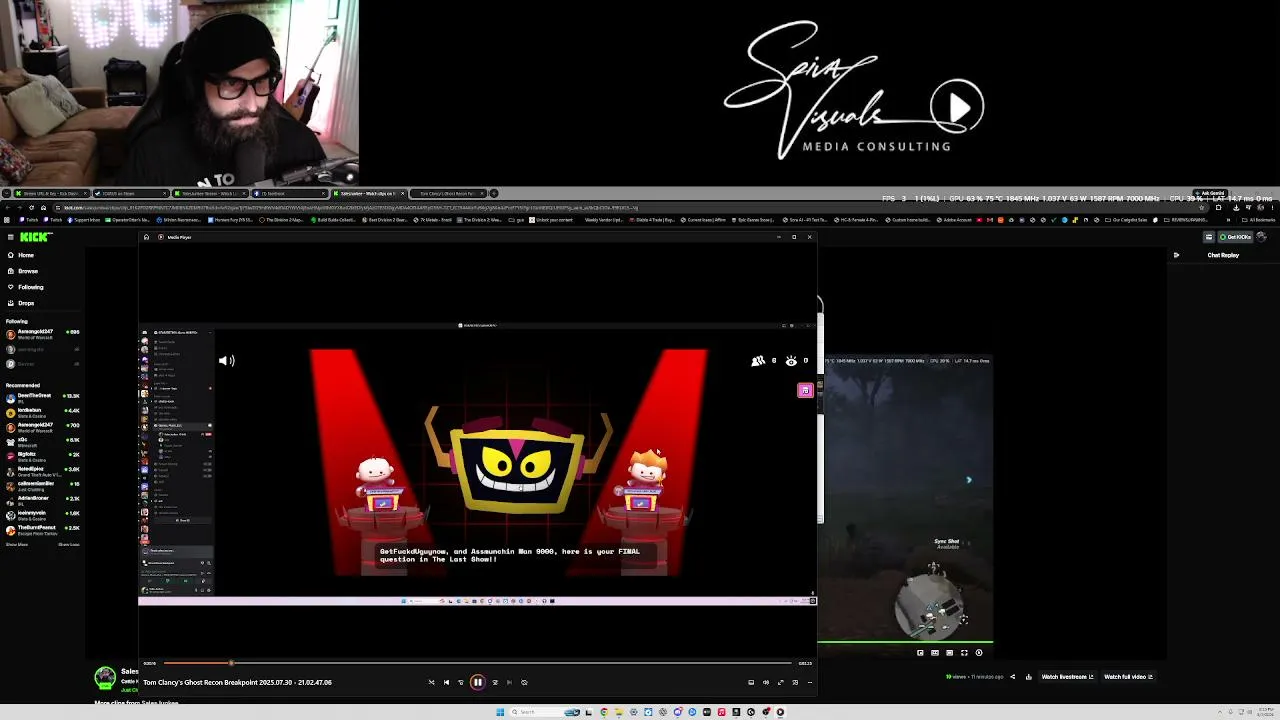Click Watch livestream button
Screen dimensions: 1280x720
point(1067,677)
